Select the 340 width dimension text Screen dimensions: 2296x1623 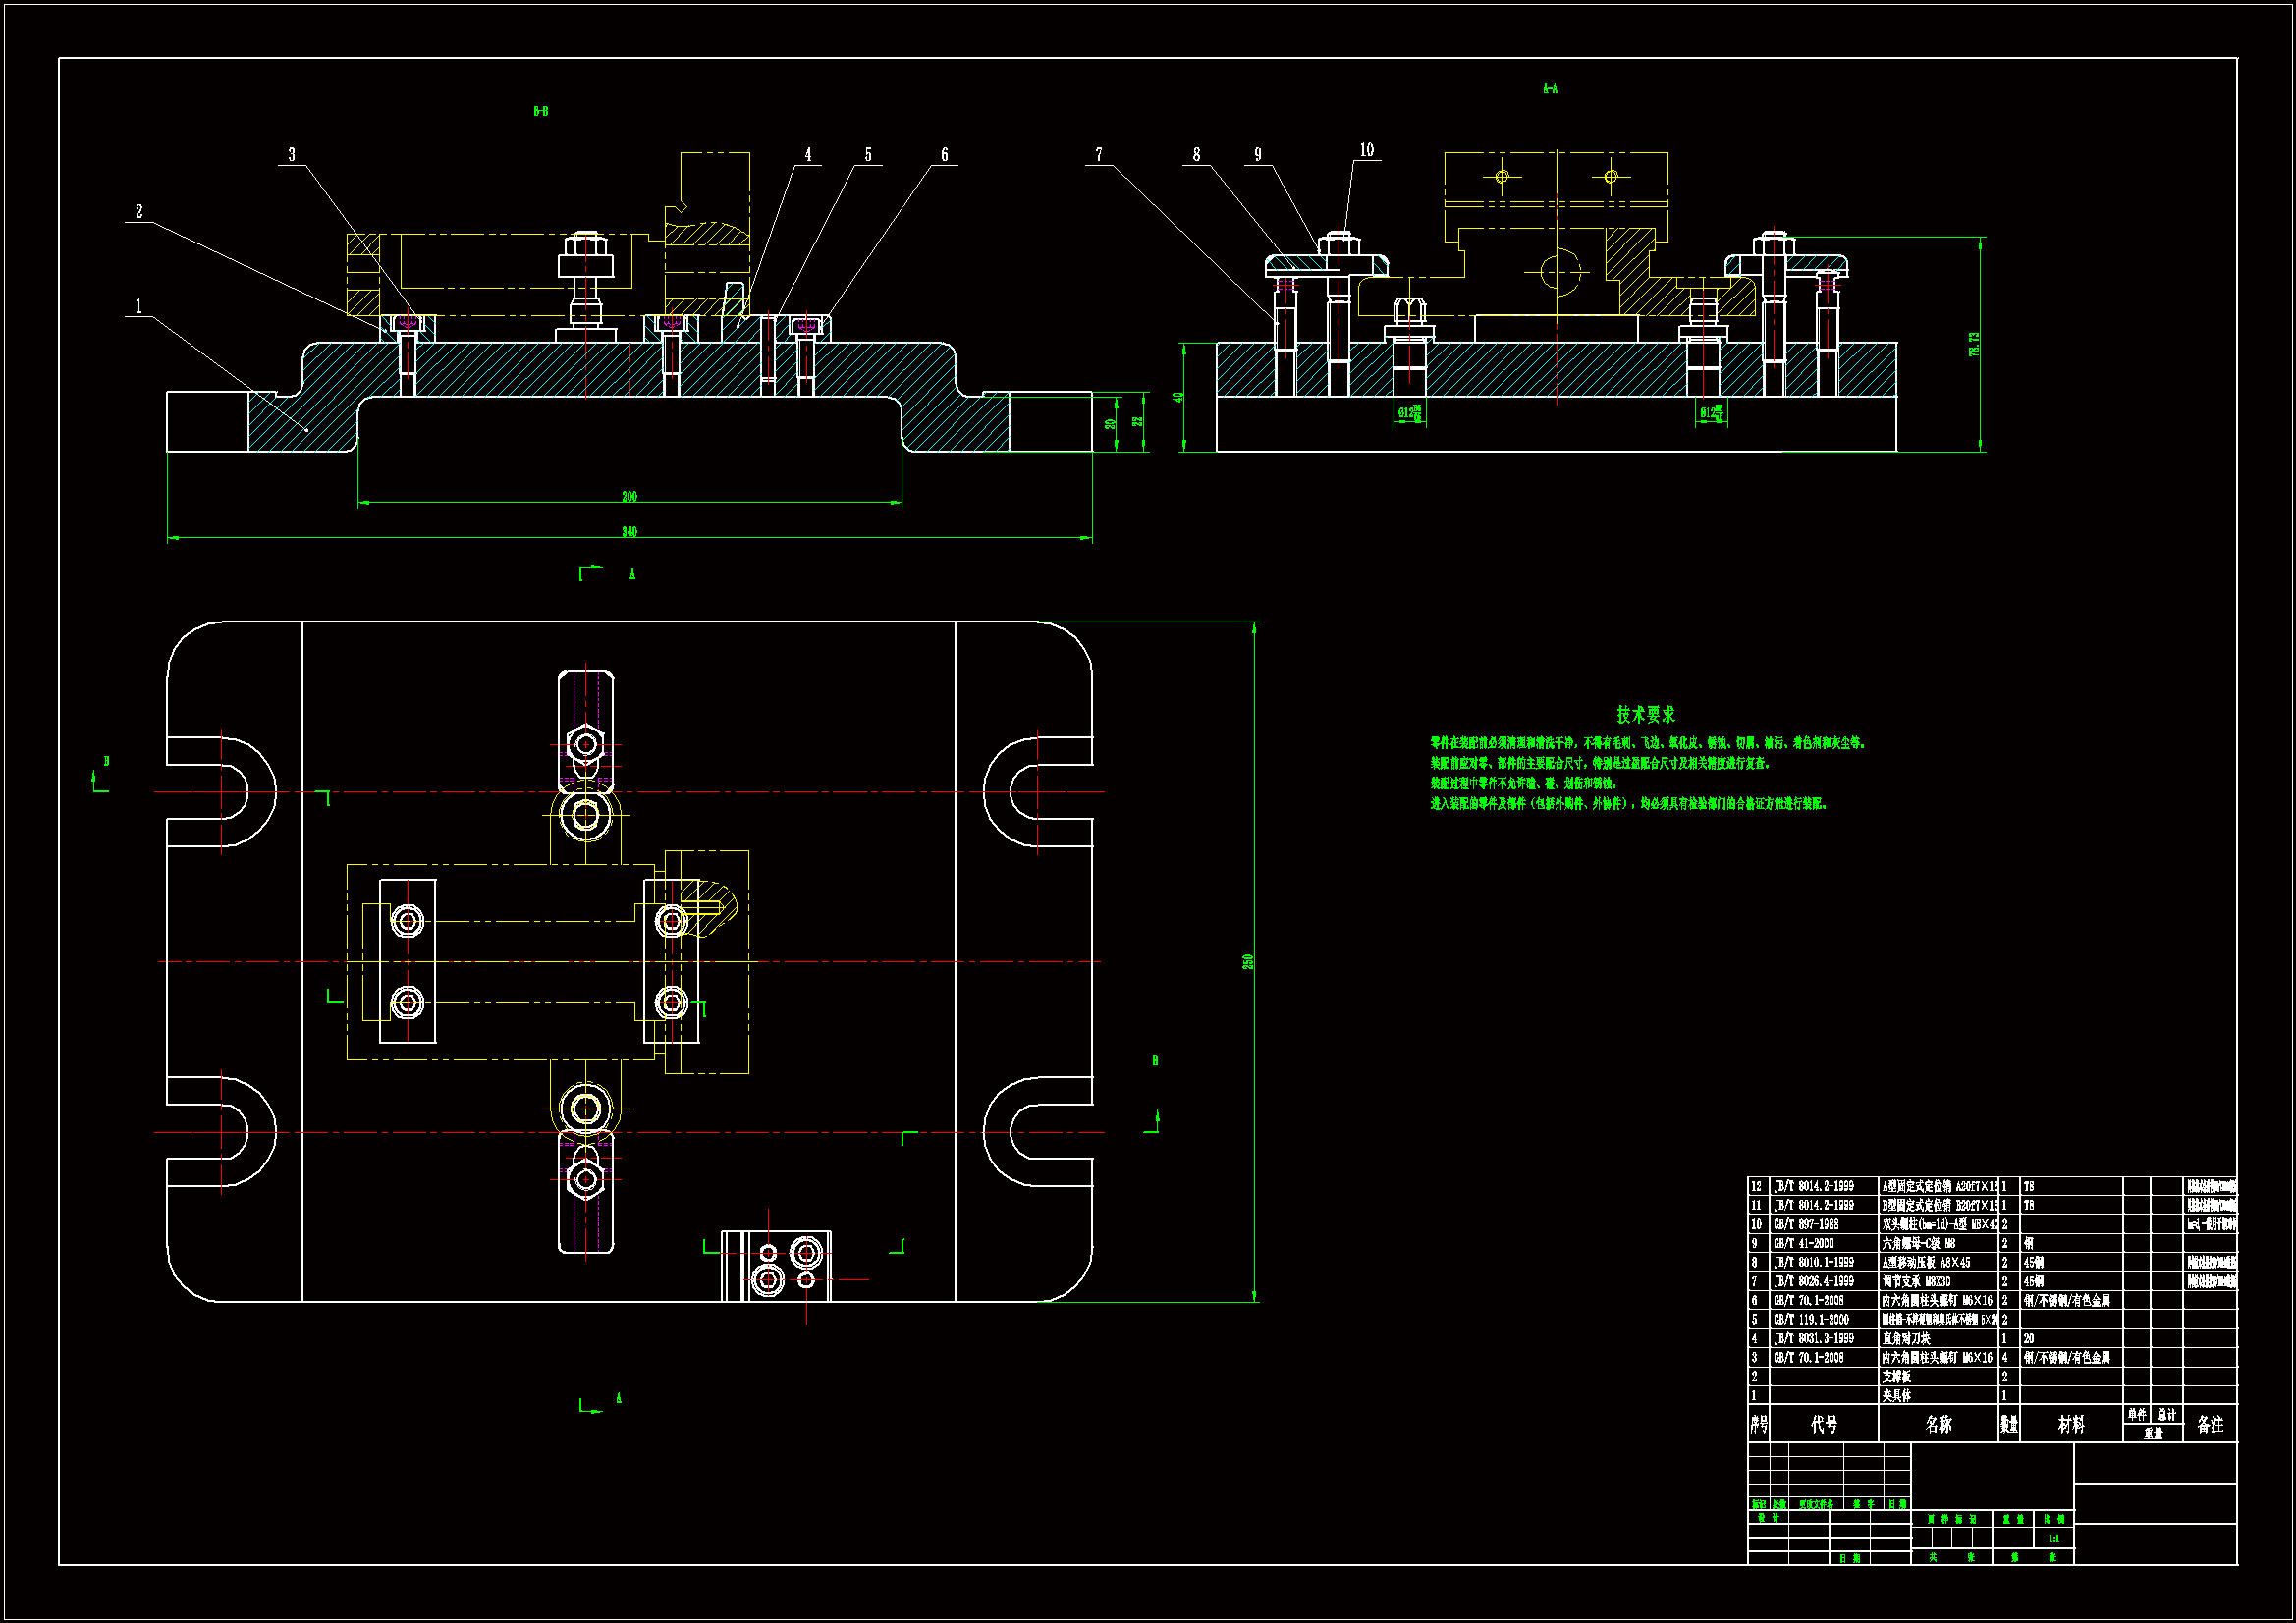coord(629,531)
